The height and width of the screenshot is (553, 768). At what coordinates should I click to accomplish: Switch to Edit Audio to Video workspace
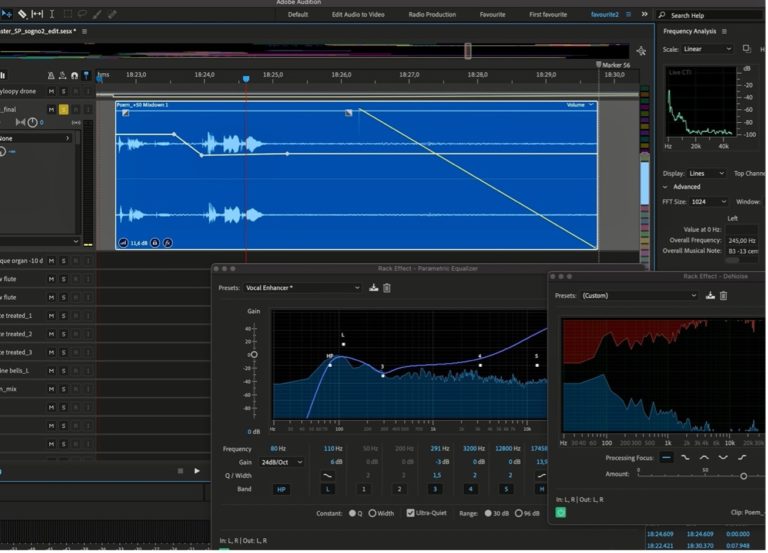pyautogui.click(x=358, y=15)
